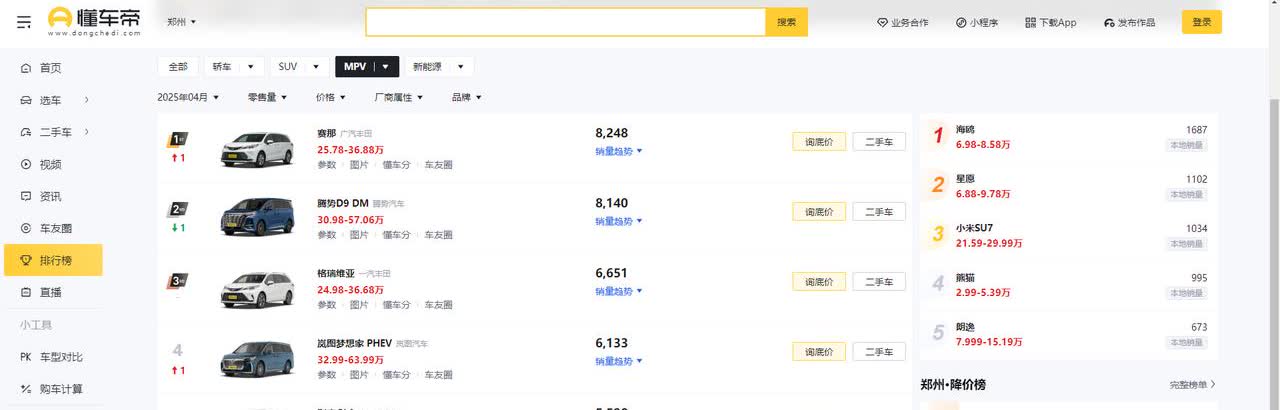Expand 销量趋势 for 腾势D9 DM
The width and height of the screenshot is (1280, 410).
point(618,221)
